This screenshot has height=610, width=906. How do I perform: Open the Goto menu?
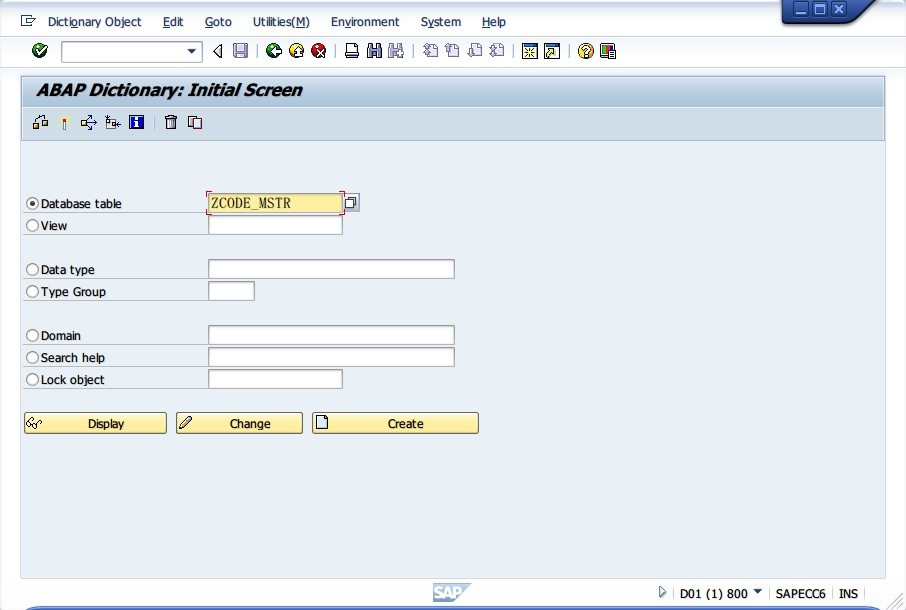[218, 22]
